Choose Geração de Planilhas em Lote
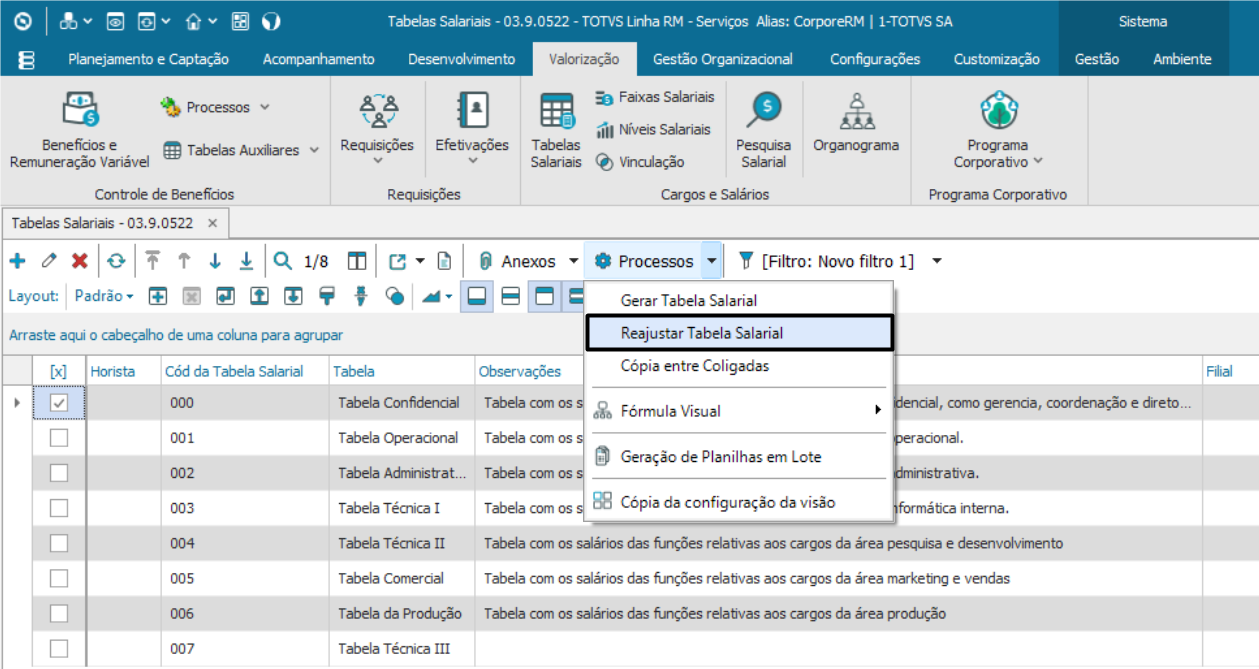The image size is (1259, 669). click(x=720, y=457)
